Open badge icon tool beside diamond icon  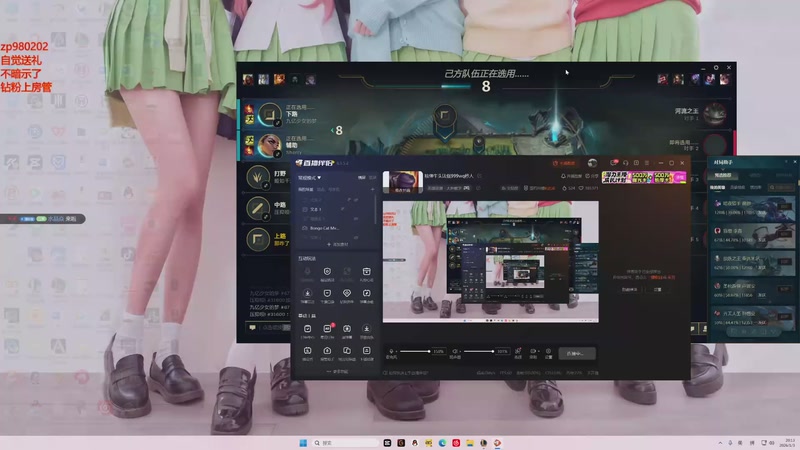[x=327, y=295]
